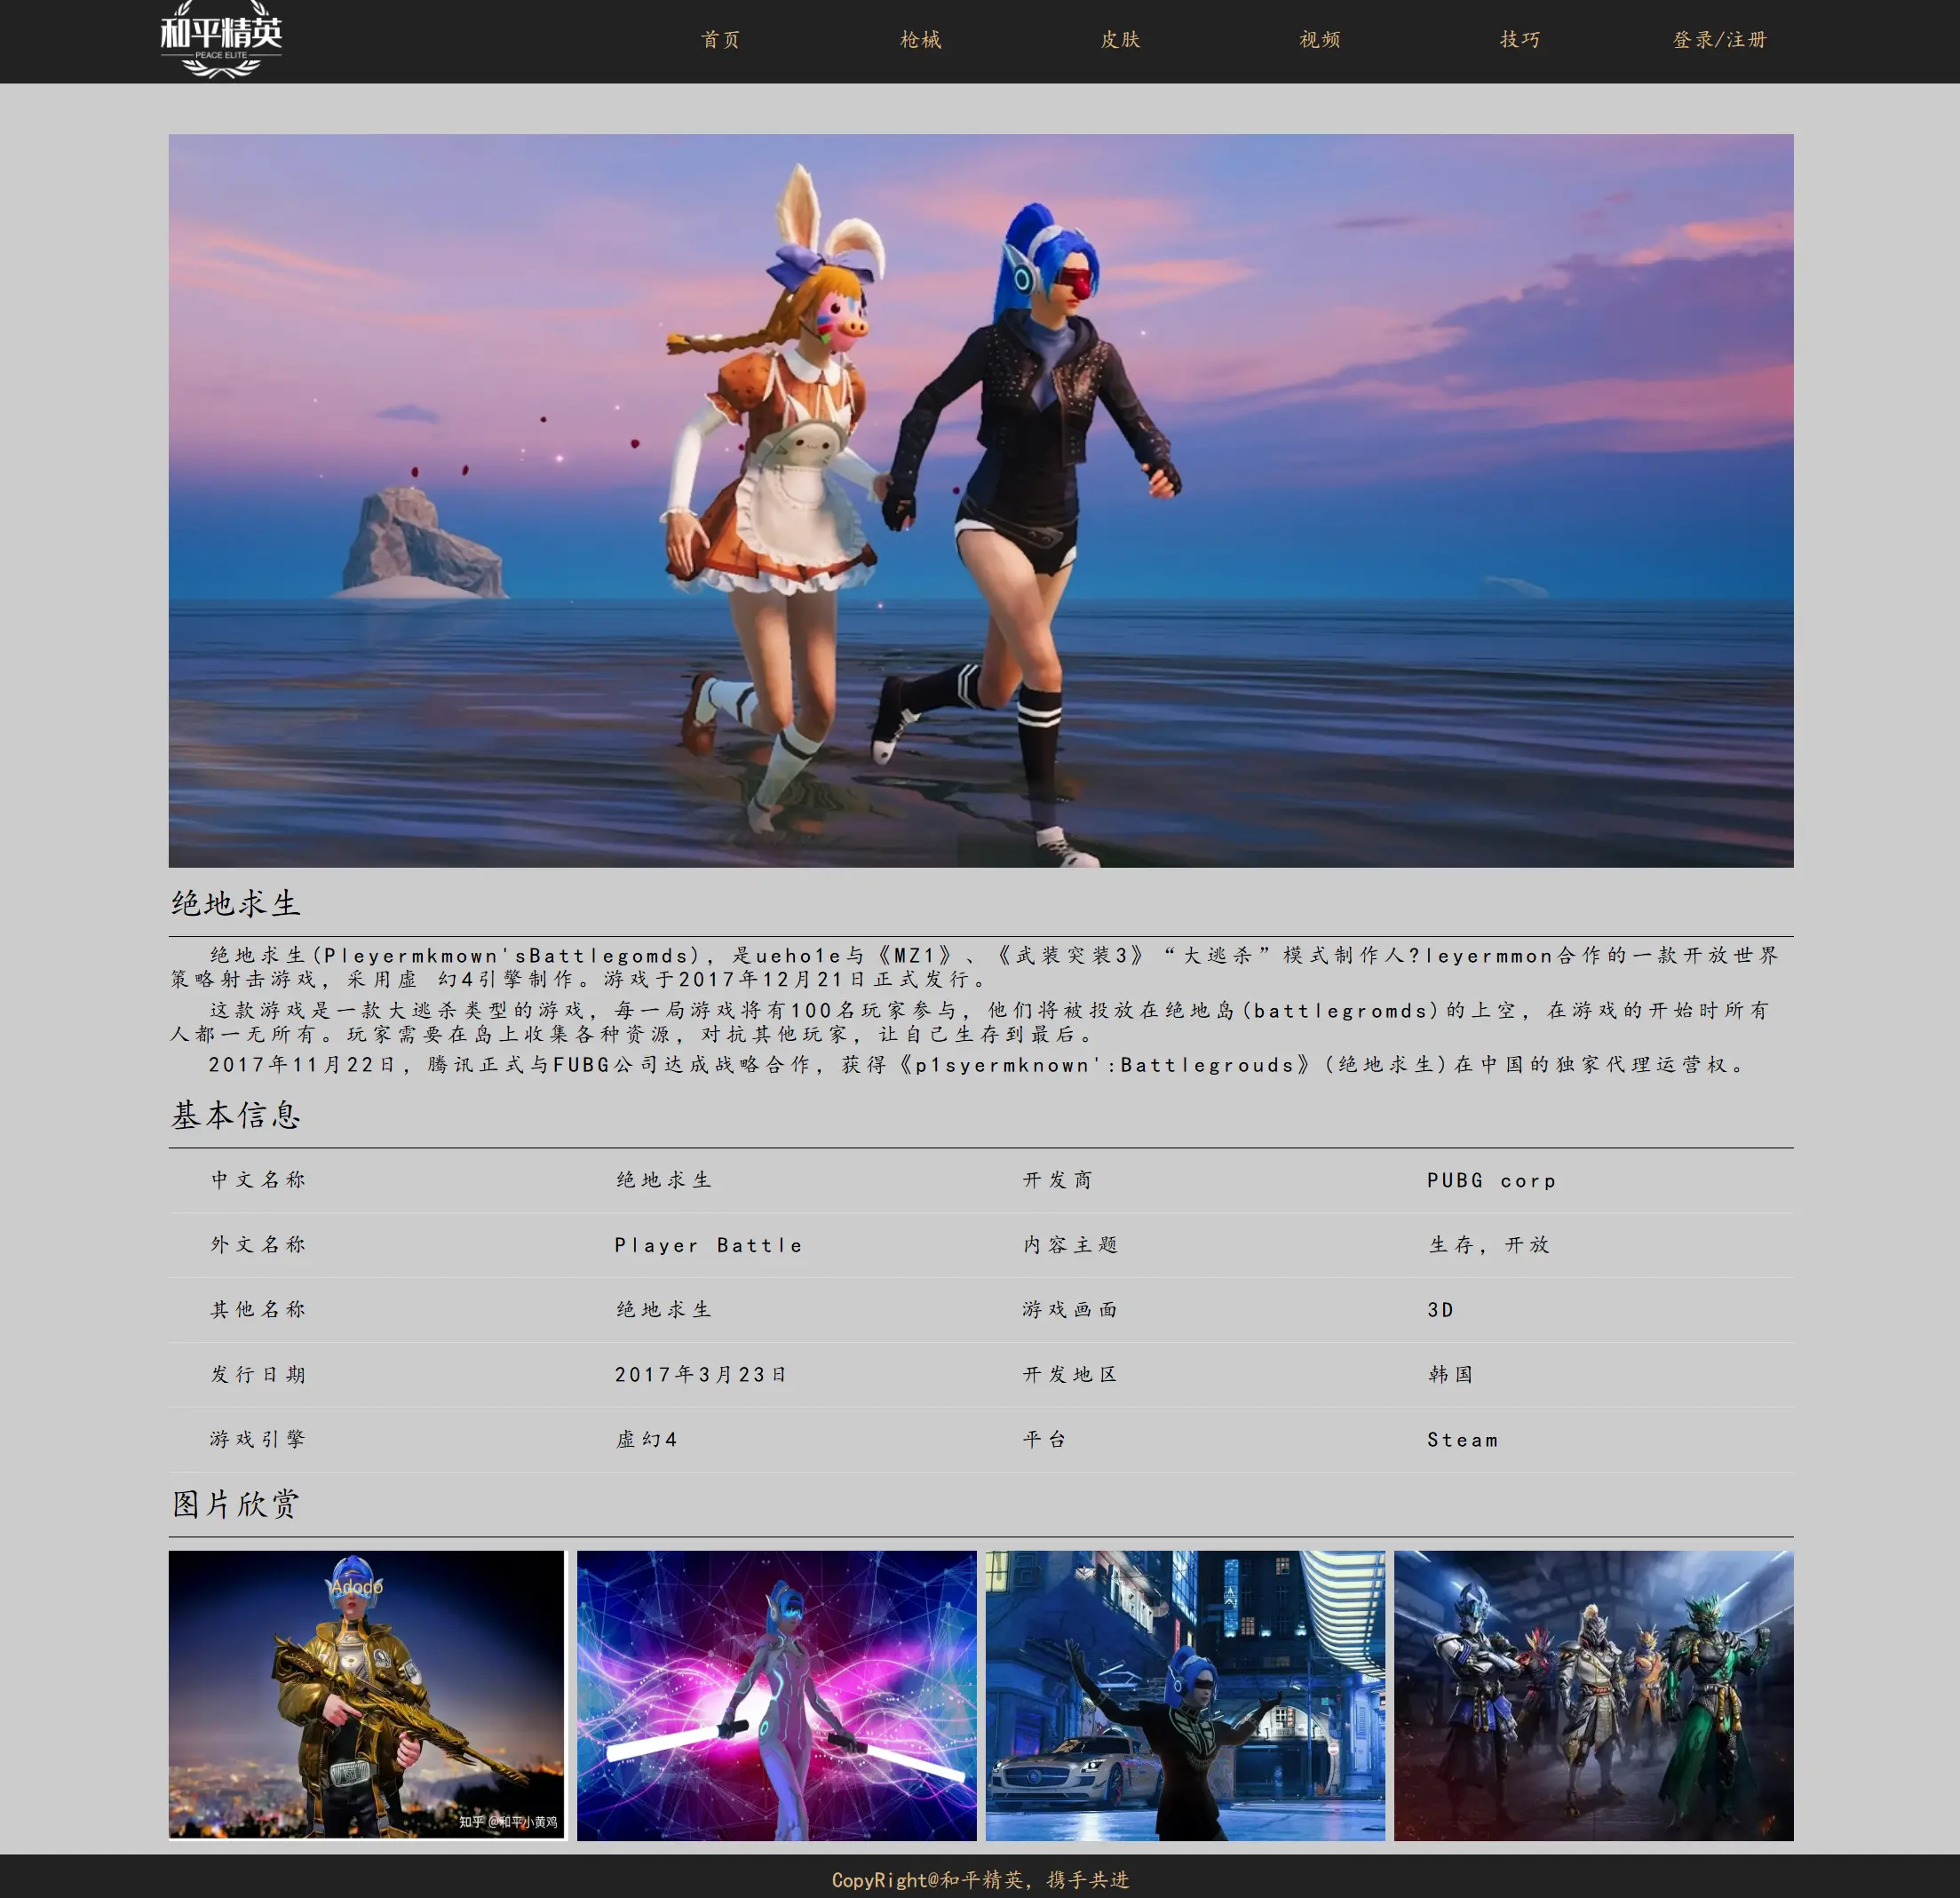Go to the 枪械 nav item
The height and width of the screenshot is (1898, 1960).
point(920,40)
